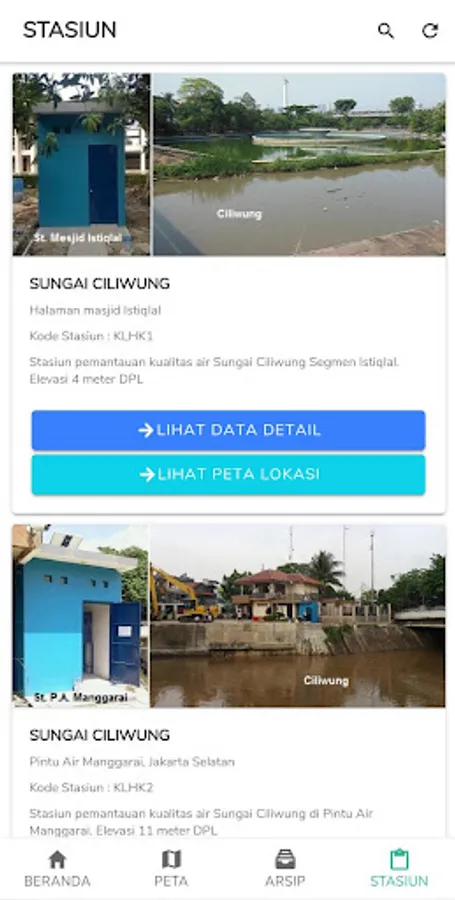455x900 pixels.
Task: Switch to the ARSIP tab label
Action: click(285, 881)
